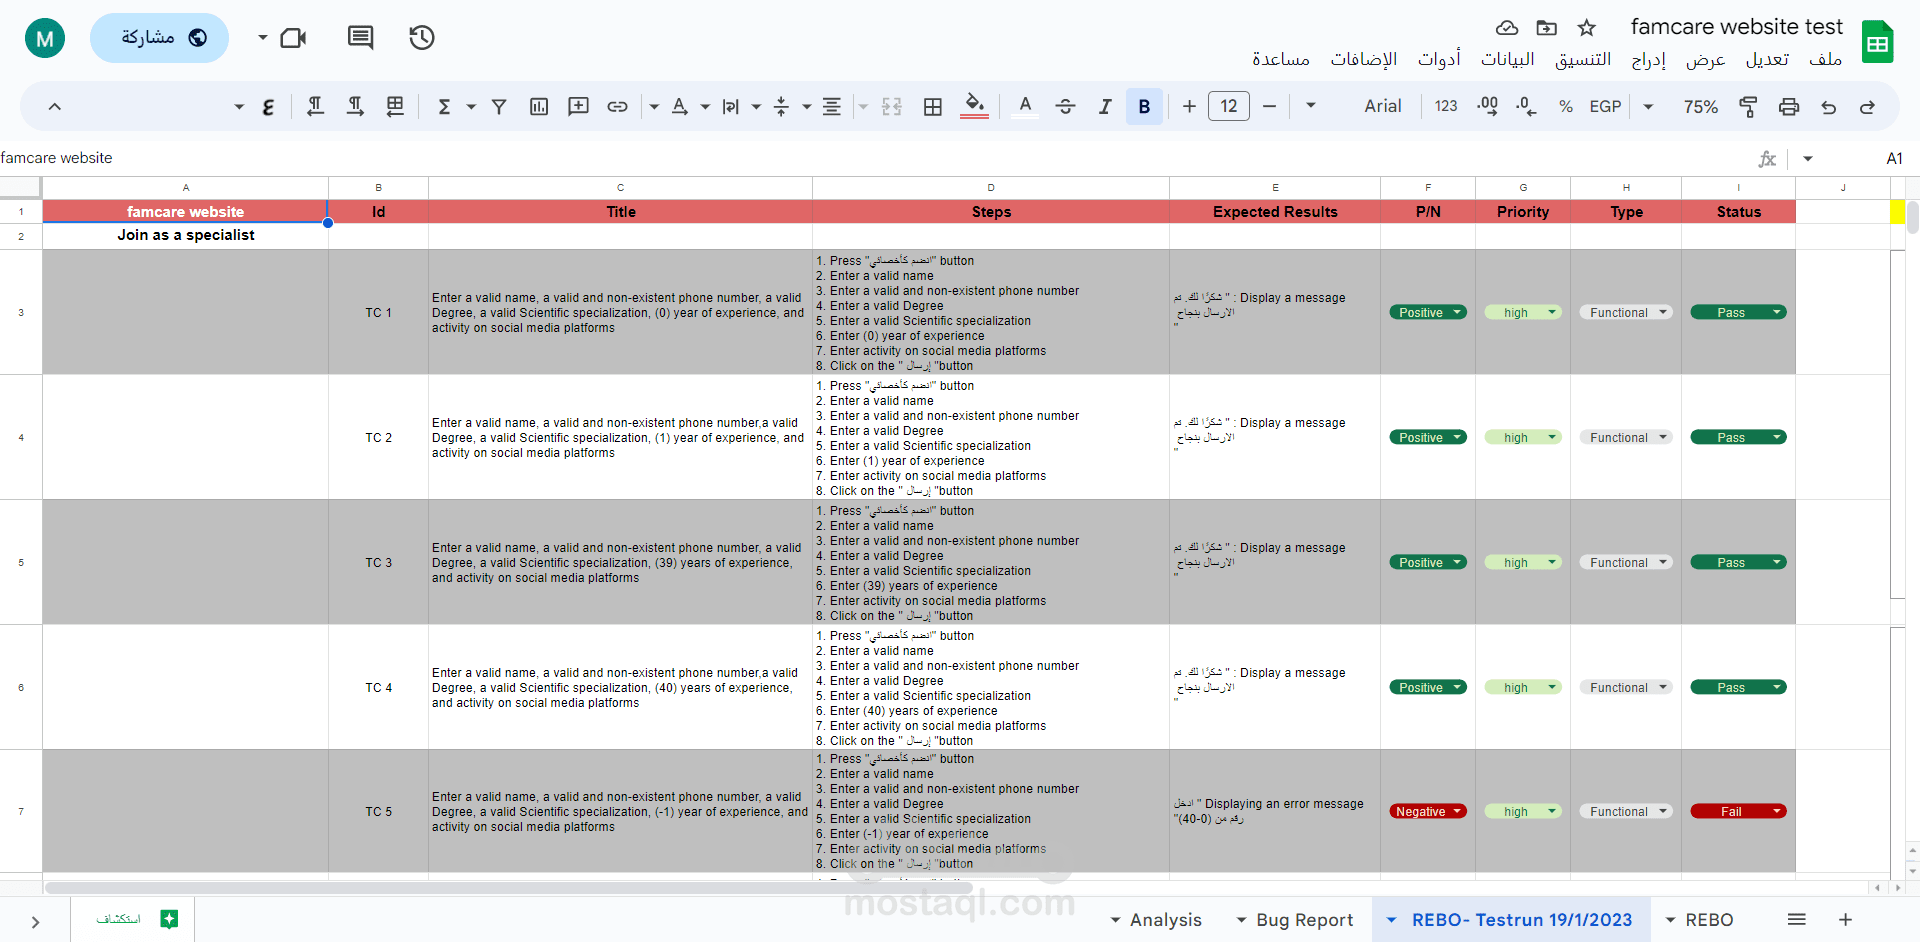Toggle strikethrough formatting
This screenshot has width=1920, height=942.
[1065, 107]
